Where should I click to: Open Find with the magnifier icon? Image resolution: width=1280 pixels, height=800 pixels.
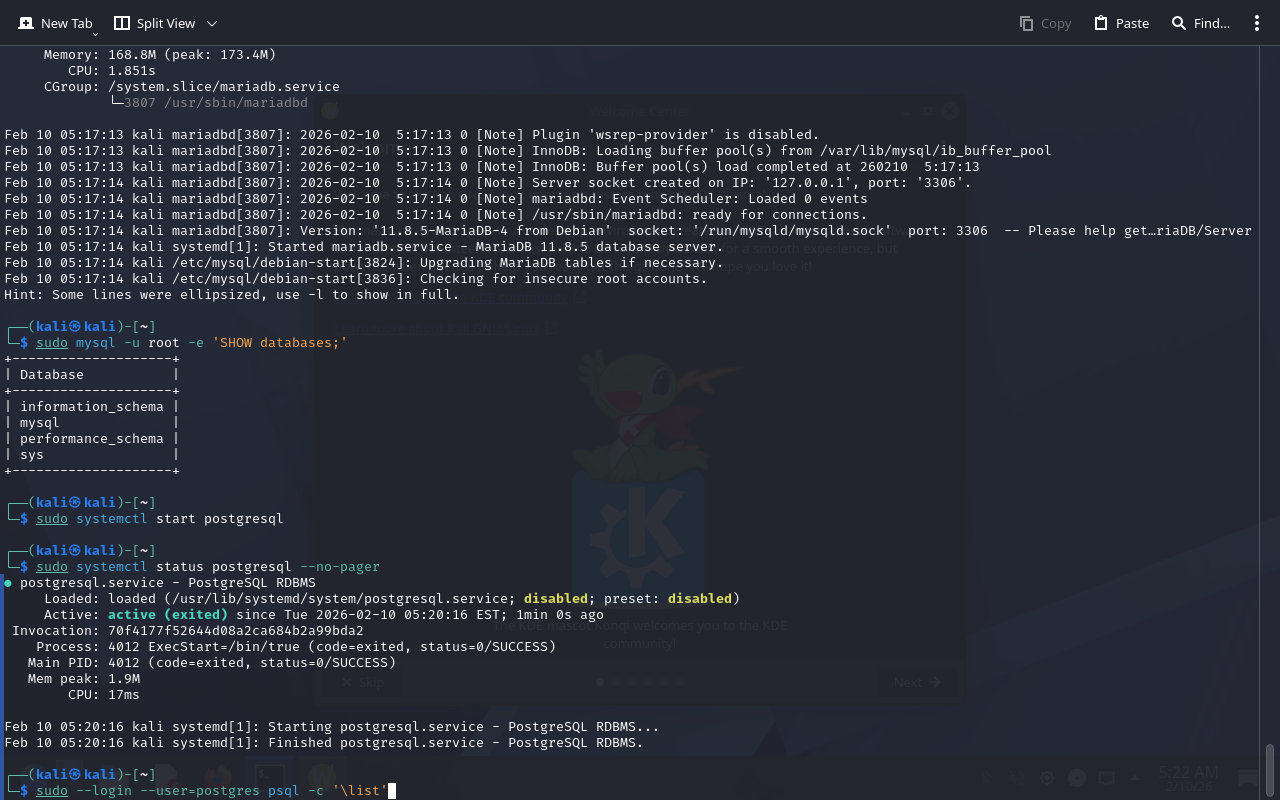tap(1179, 23)
